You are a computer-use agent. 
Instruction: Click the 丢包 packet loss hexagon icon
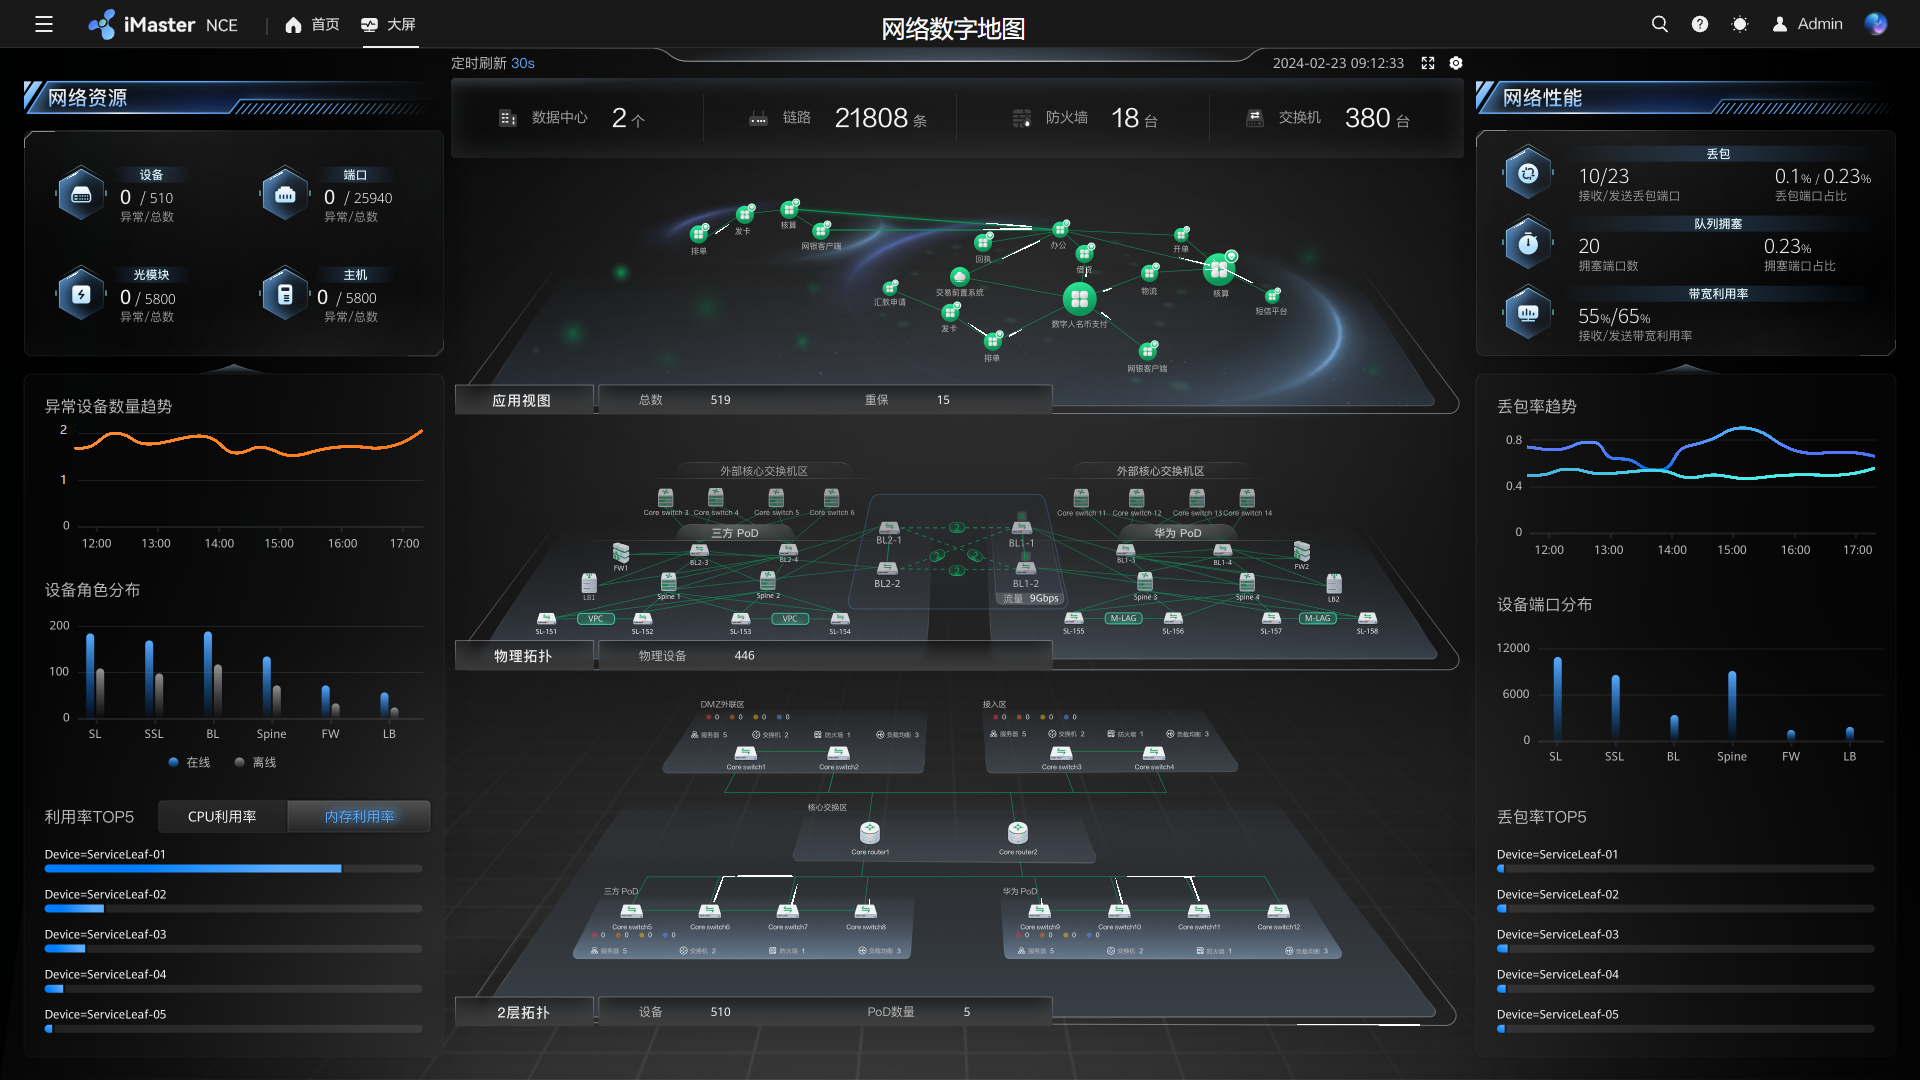(1528, 174)
